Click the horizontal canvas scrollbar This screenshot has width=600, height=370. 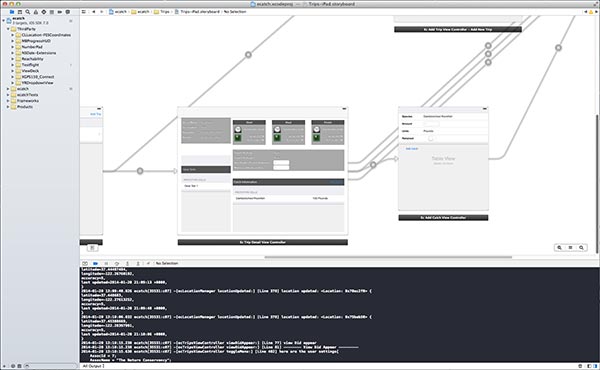coord(388,257)
